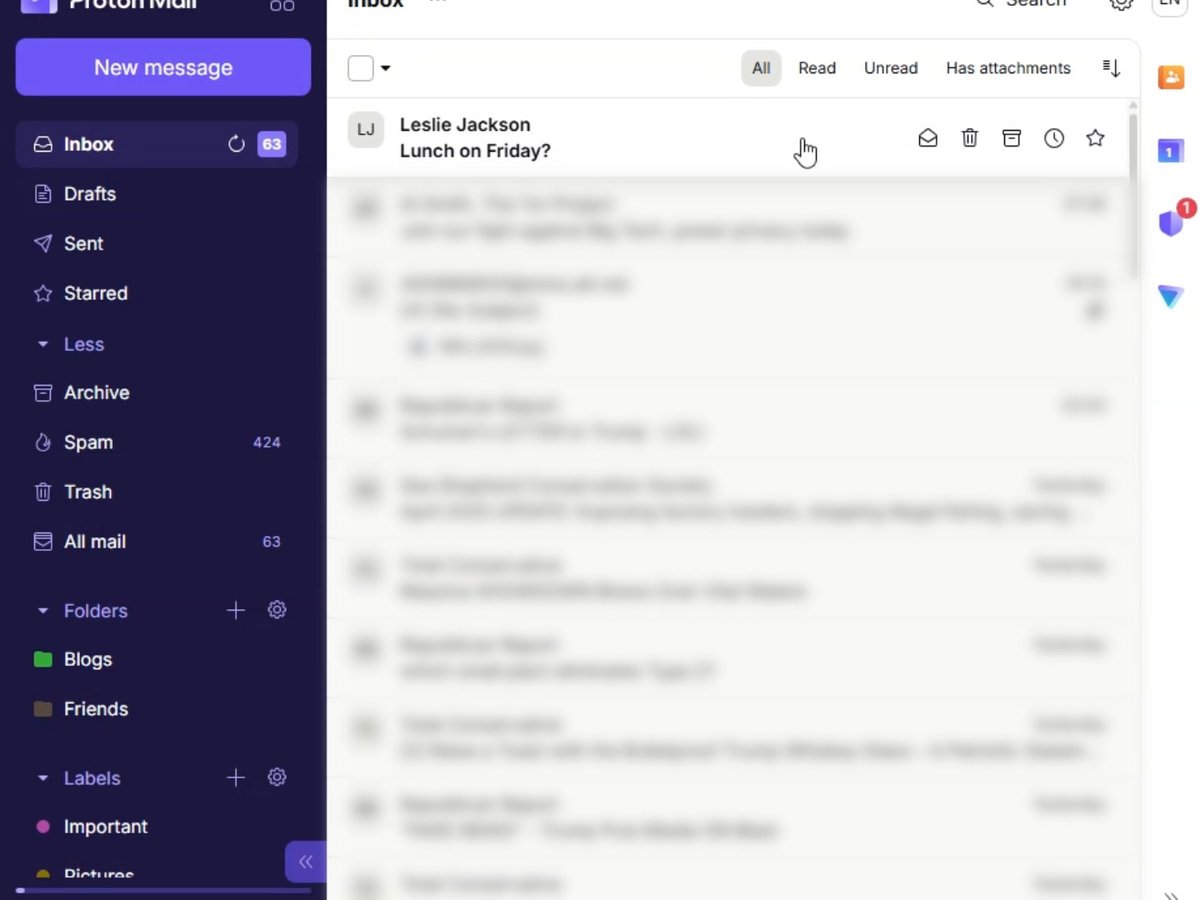Open the app switcher grid icon

[x=282, y=5]
